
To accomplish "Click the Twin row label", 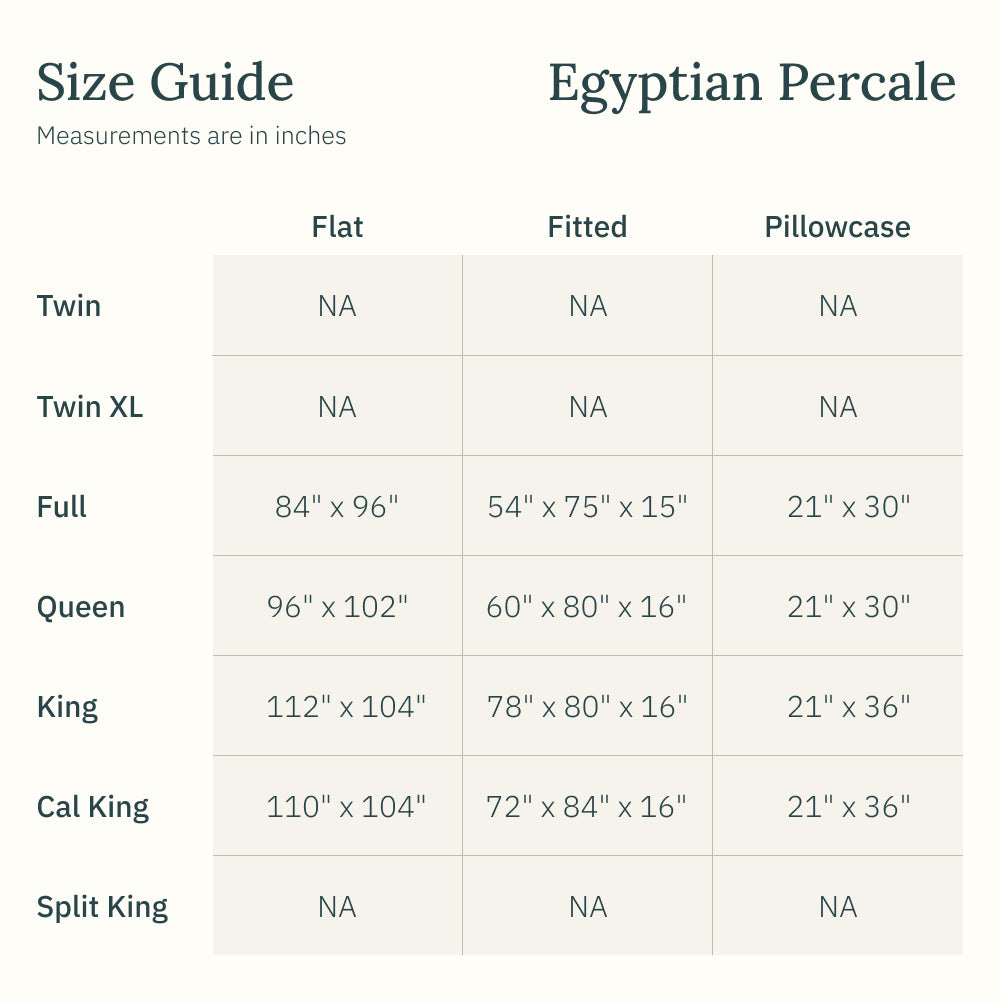I will click(x=69, y=306).
